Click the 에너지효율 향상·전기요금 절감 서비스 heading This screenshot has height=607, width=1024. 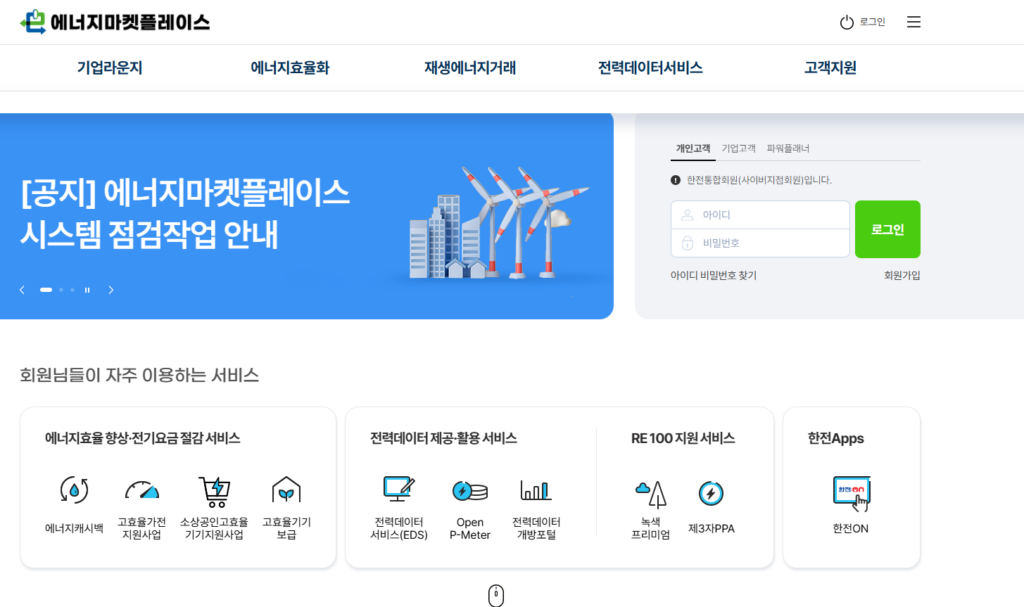tap(142, 438)
